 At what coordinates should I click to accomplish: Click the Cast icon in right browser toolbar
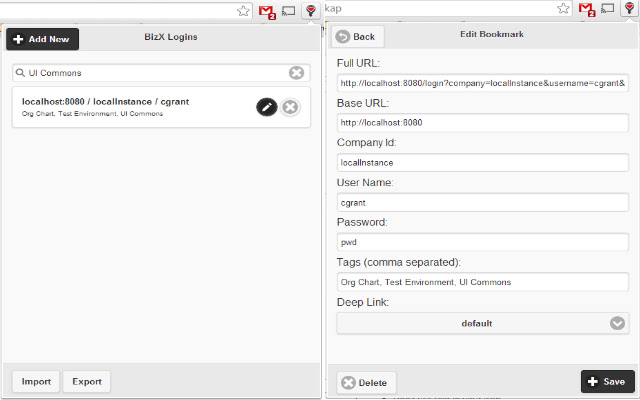[608, 8]
